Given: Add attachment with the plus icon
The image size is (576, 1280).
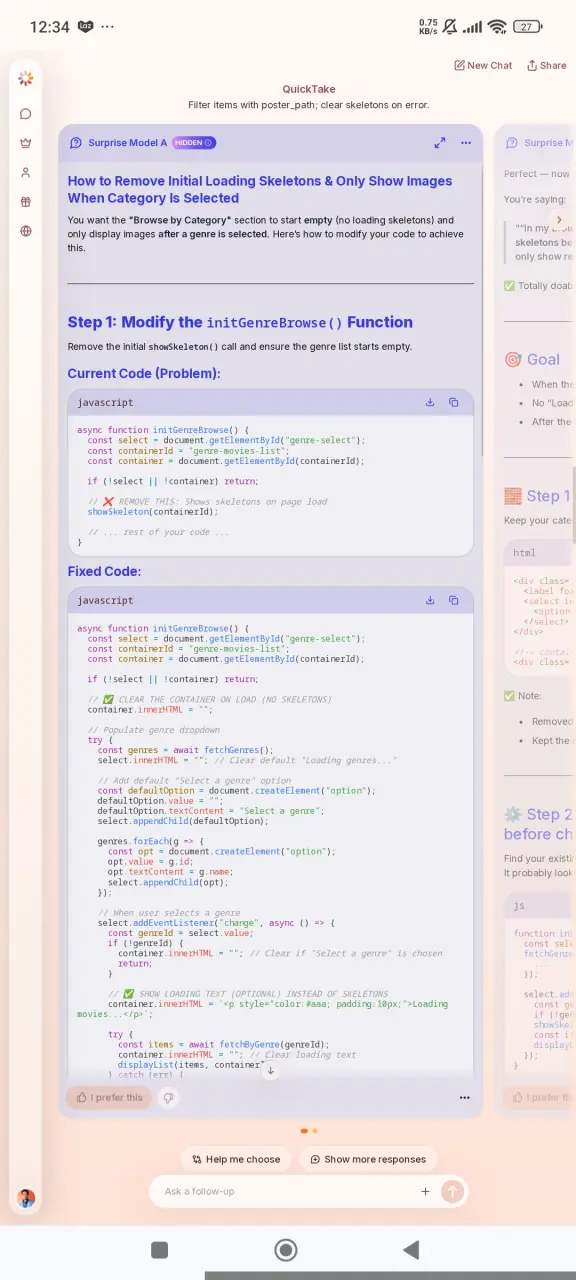Looking at the screenshot, I should (425, 1191).
